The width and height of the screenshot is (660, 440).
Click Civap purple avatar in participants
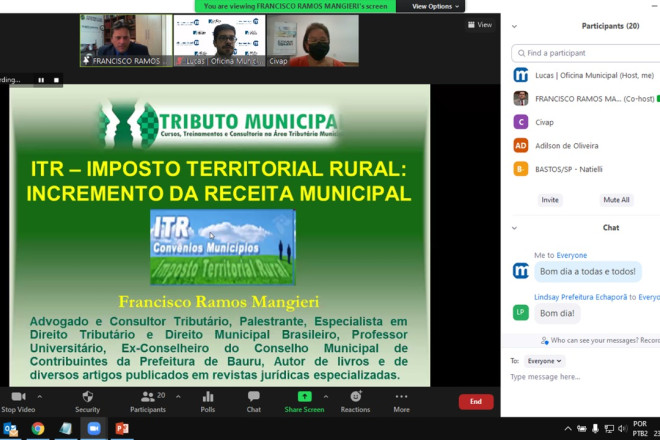(x=521, y=122)
